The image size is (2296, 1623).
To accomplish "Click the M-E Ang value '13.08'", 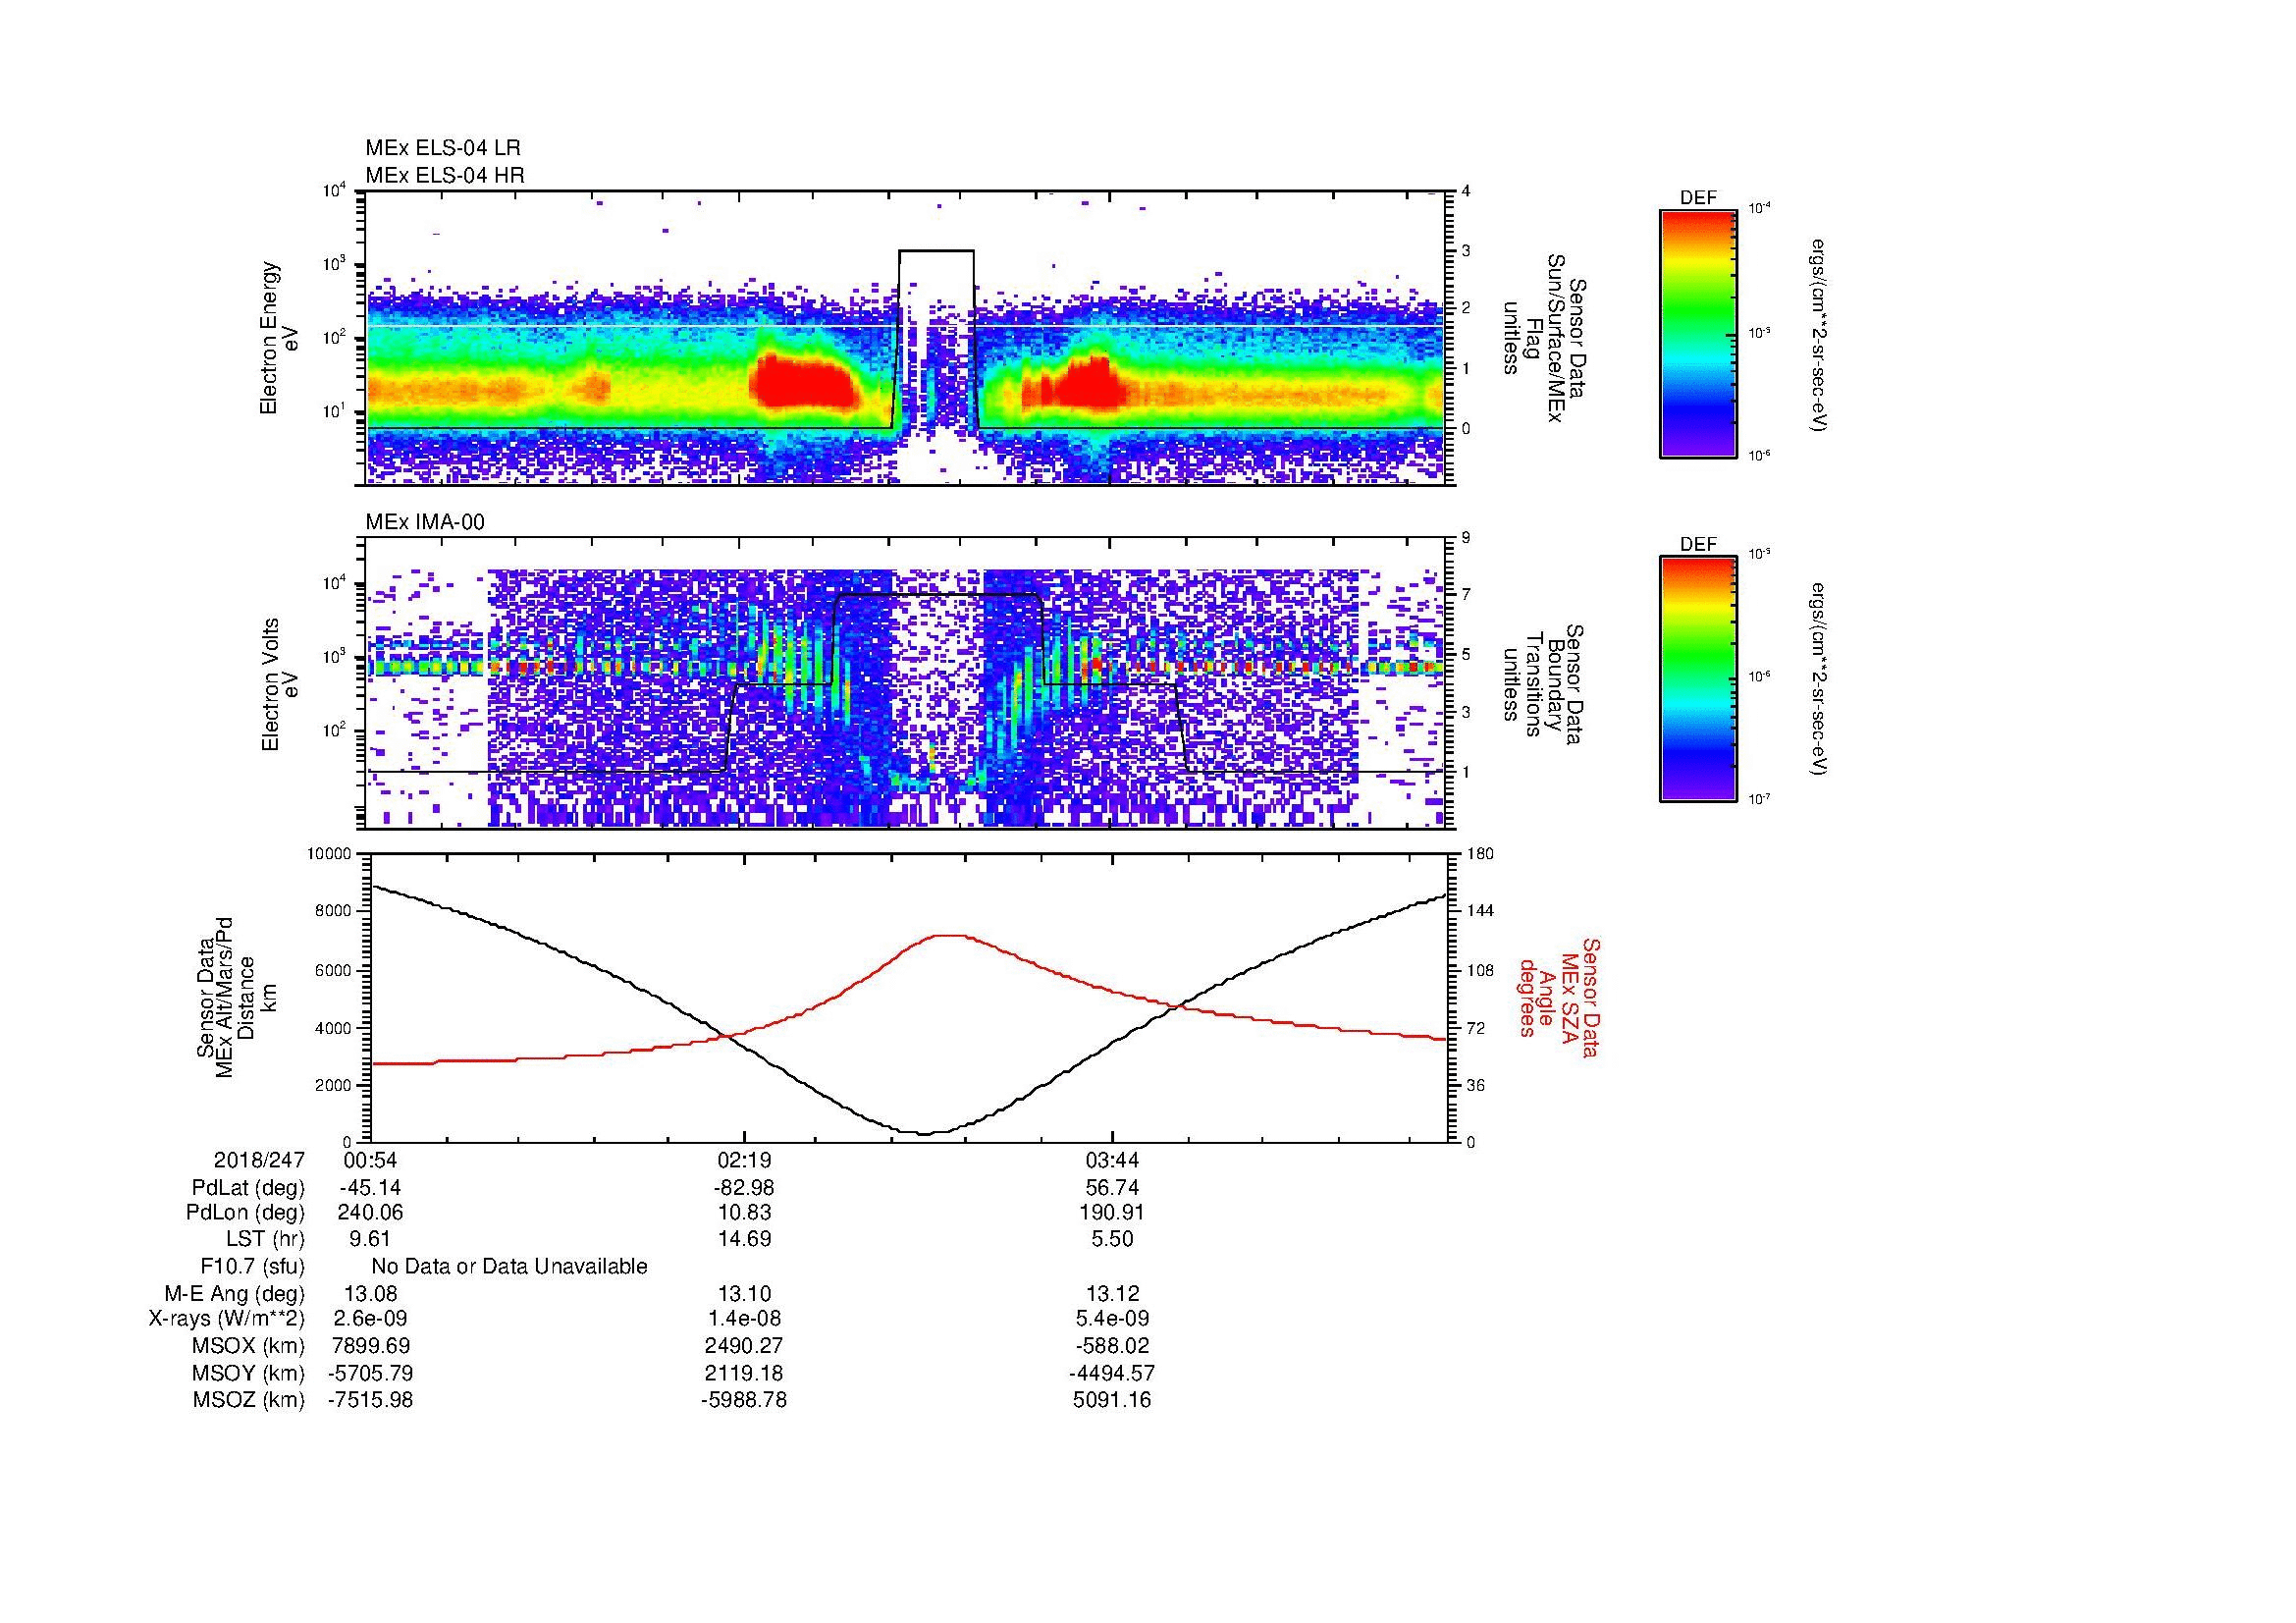I will [371, 1294].
